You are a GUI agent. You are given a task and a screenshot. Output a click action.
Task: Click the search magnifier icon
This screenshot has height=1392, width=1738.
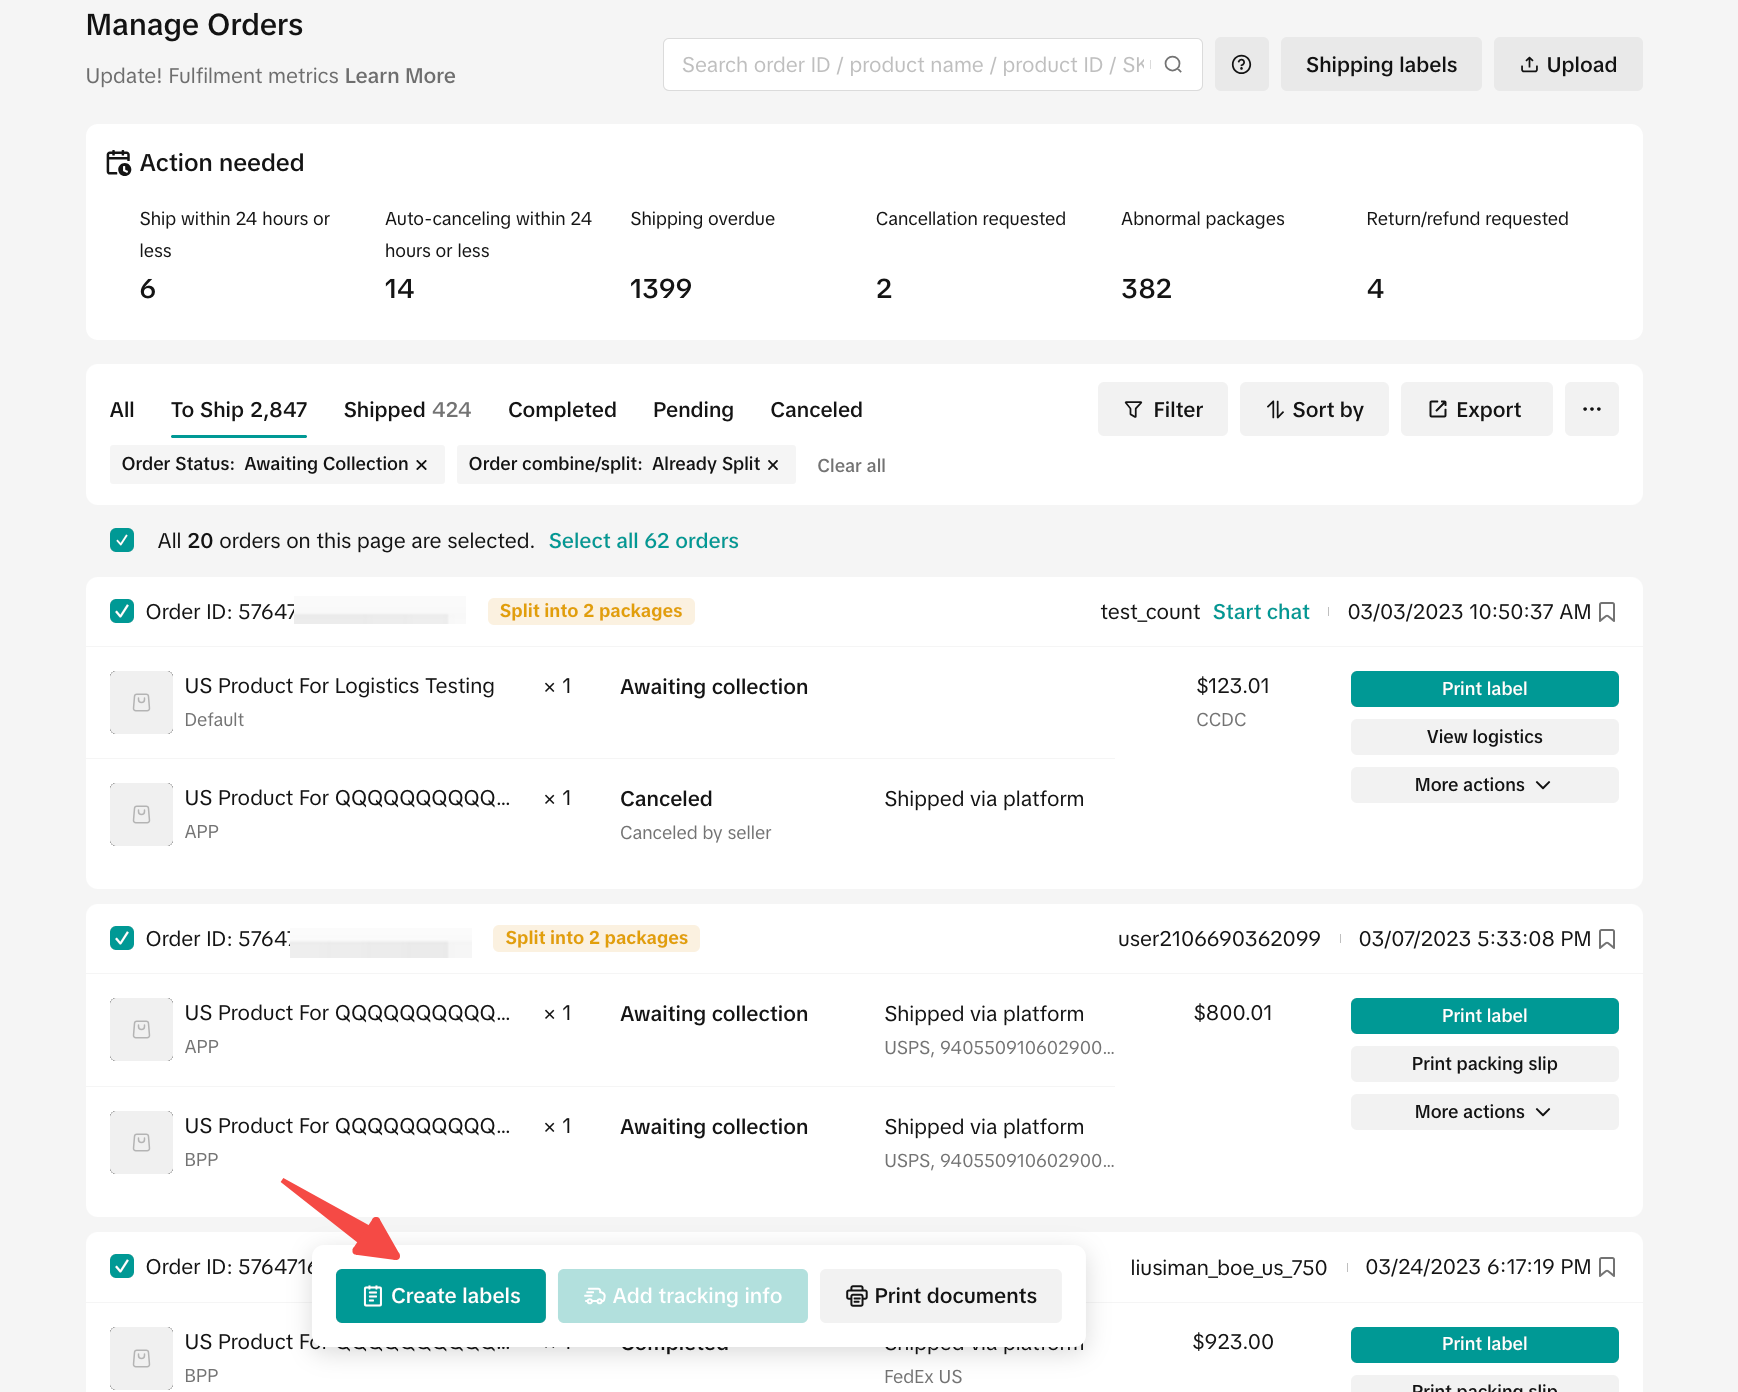coord(1173,65)
